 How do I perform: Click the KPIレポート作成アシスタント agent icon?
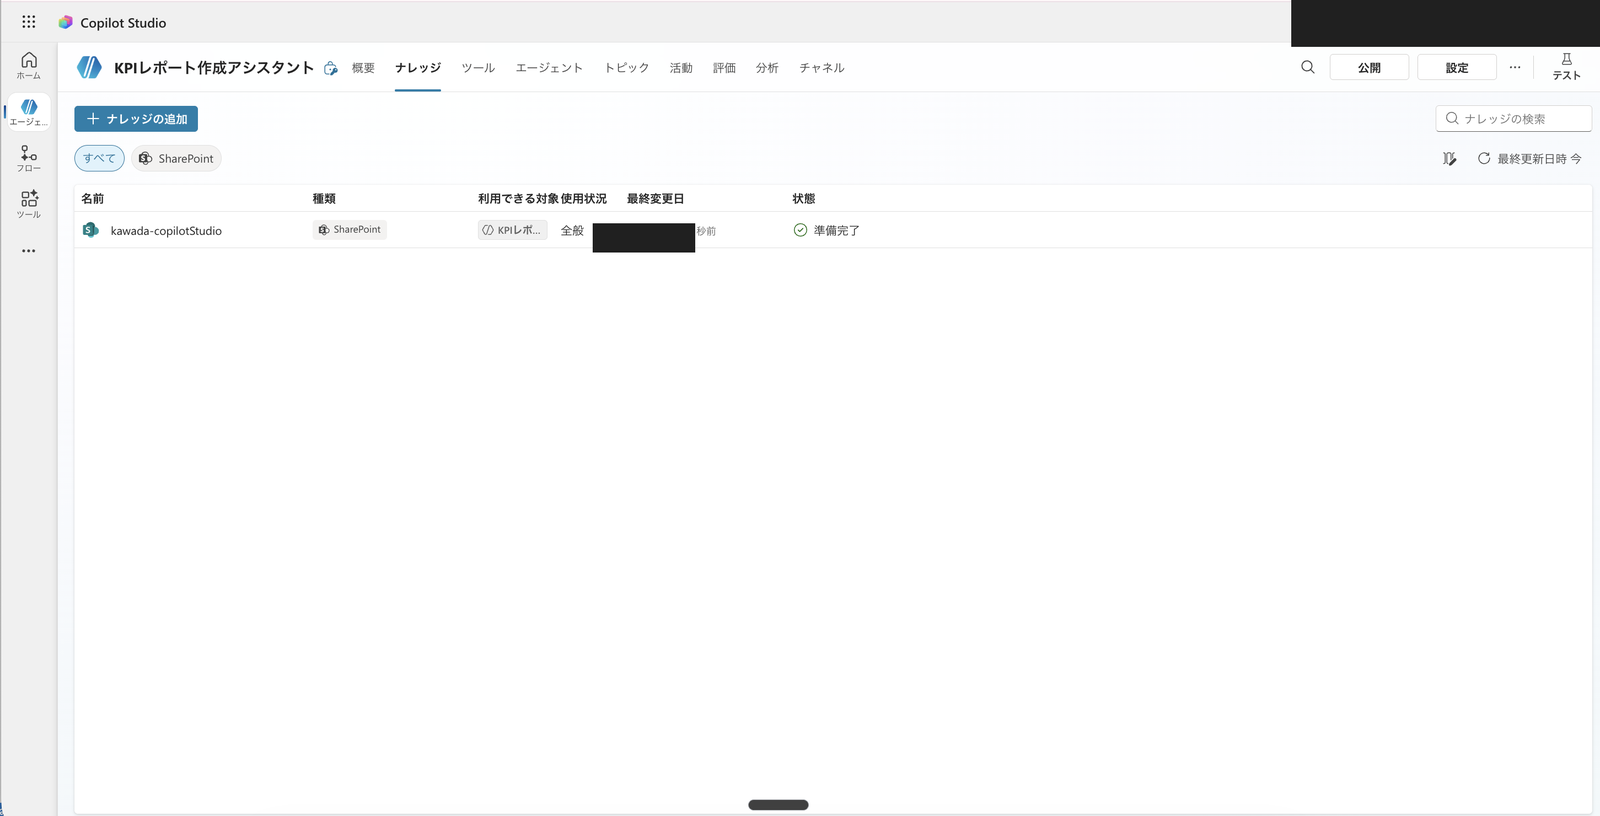click(x=90, y=67)
